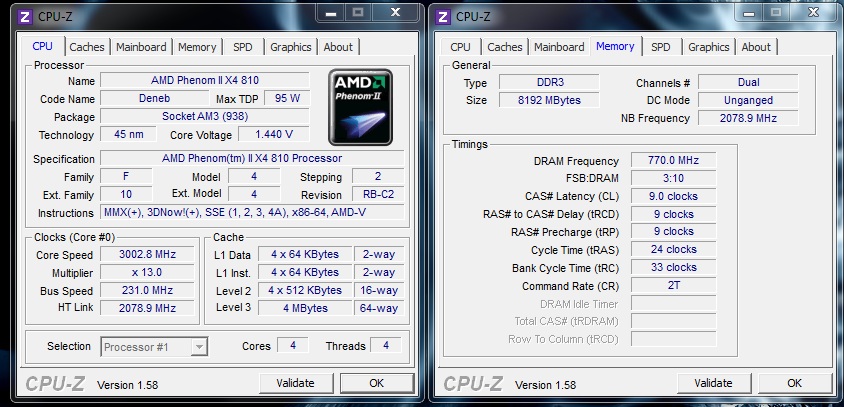
Task: Click the DRAM Frequency value 770.0 MHz
Action: pos(673,160)
